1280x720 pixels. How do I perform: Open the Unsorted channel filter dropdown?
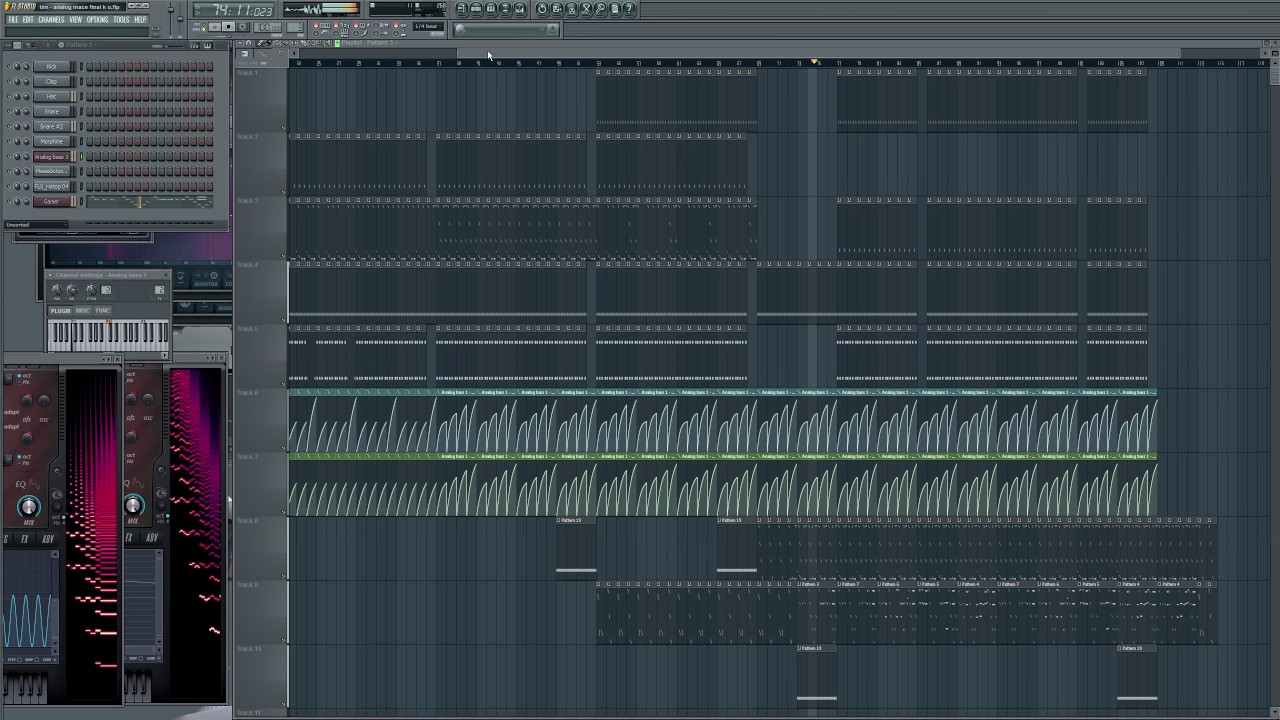coord(36,225)
